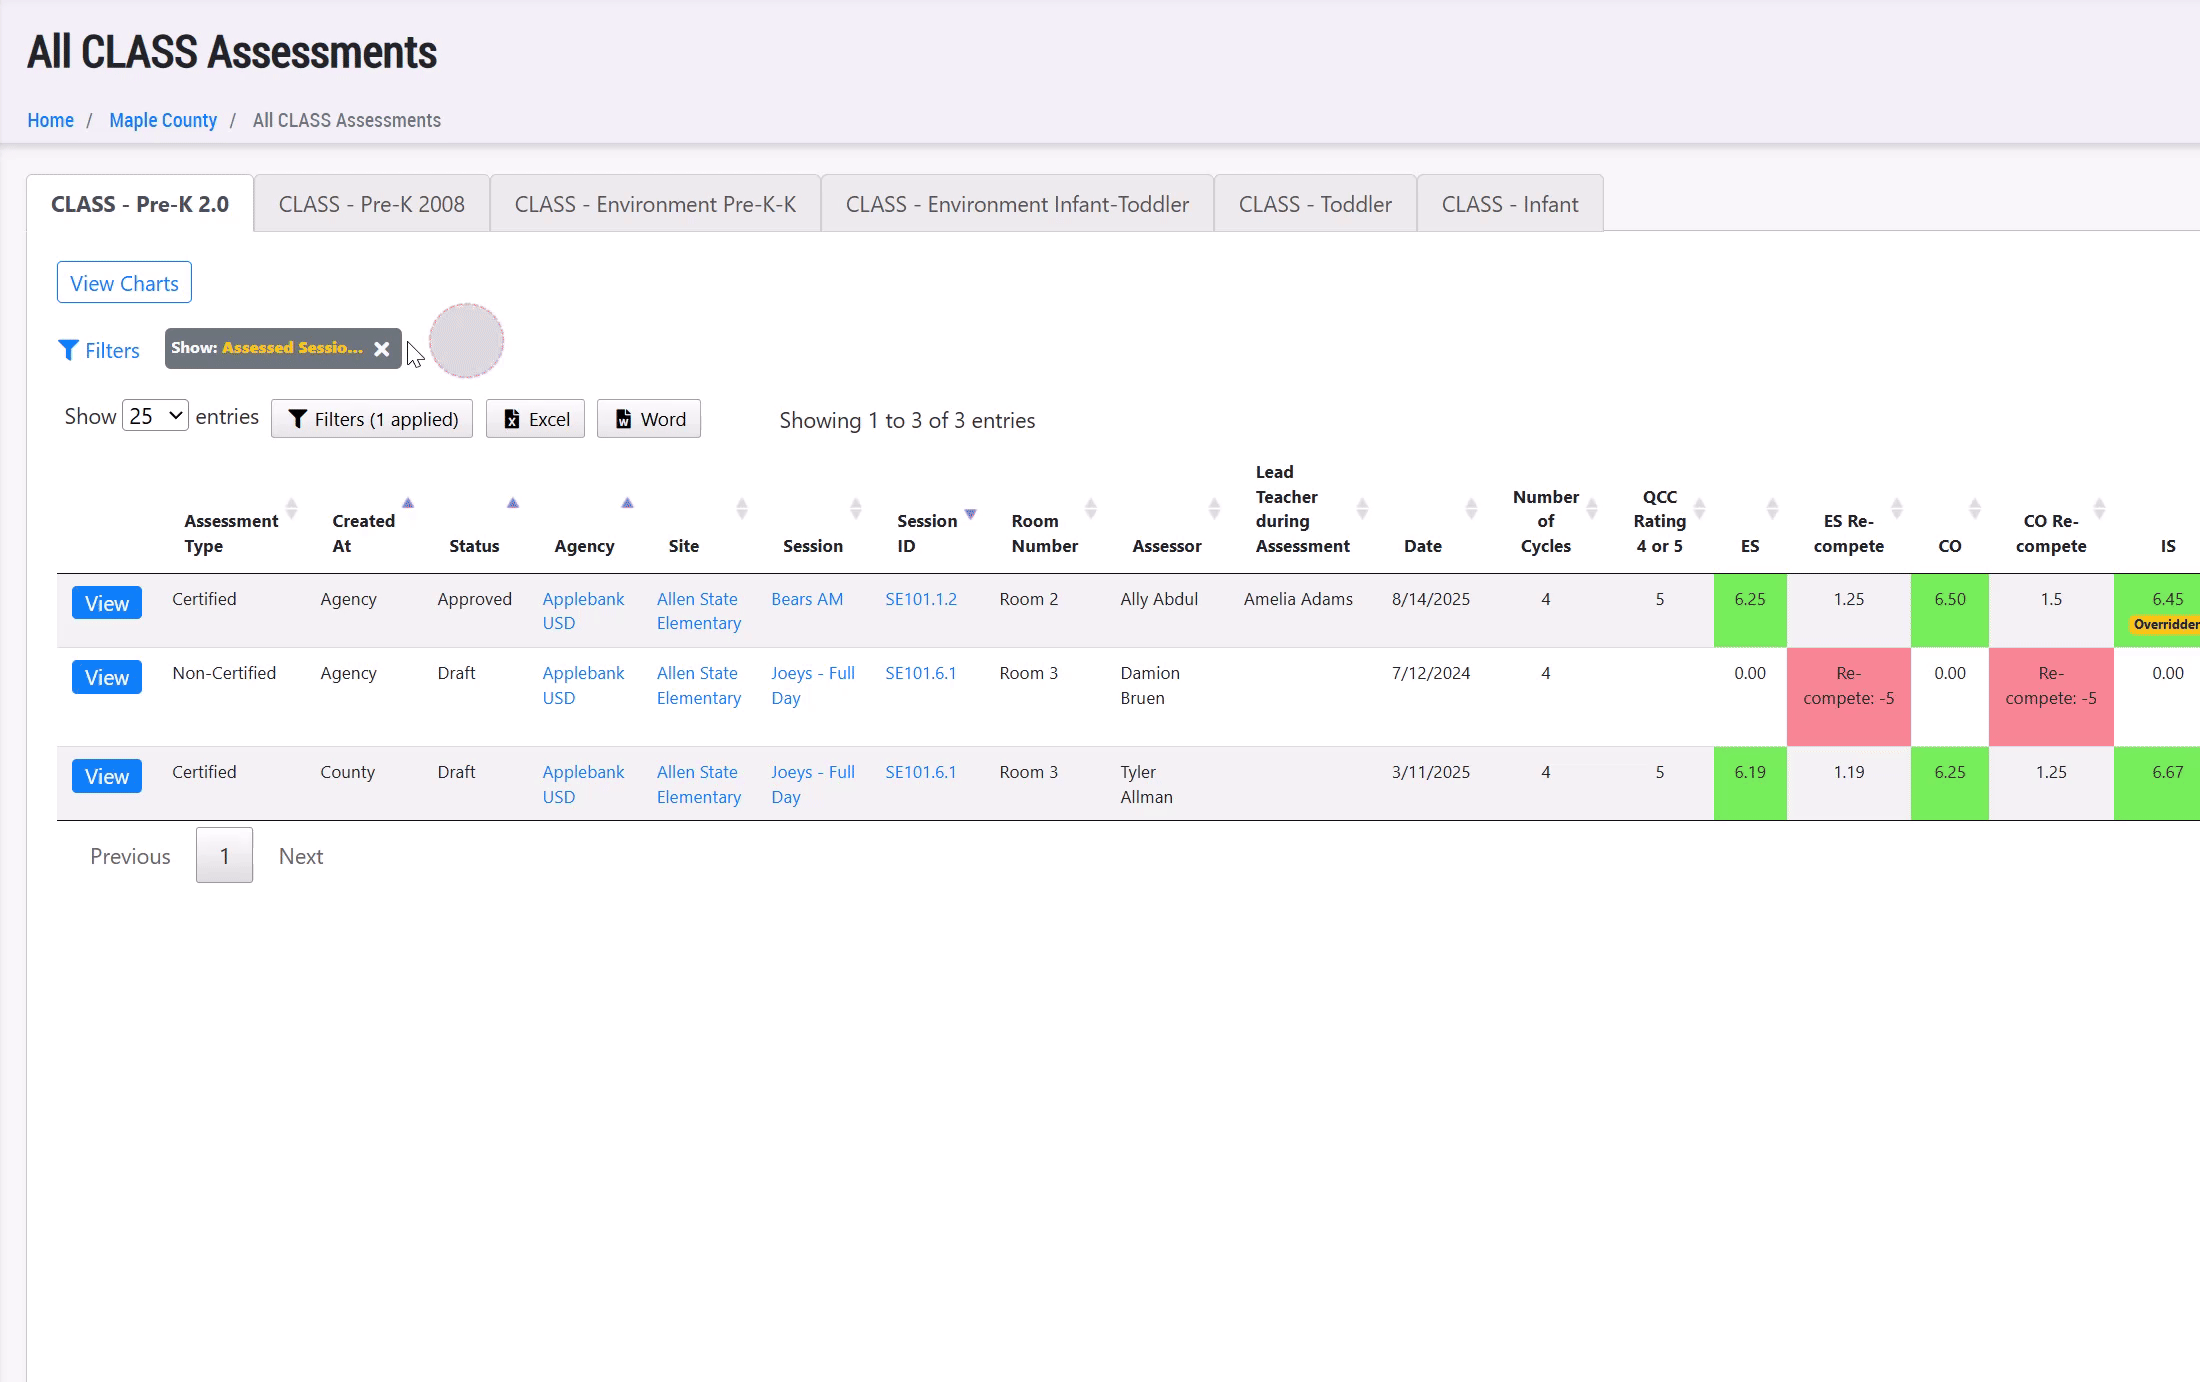The width and height of the screenshot is (2200, 1382).
Task: Sort by the Assessment Type column arrows
Action: [x=291, y=509]
